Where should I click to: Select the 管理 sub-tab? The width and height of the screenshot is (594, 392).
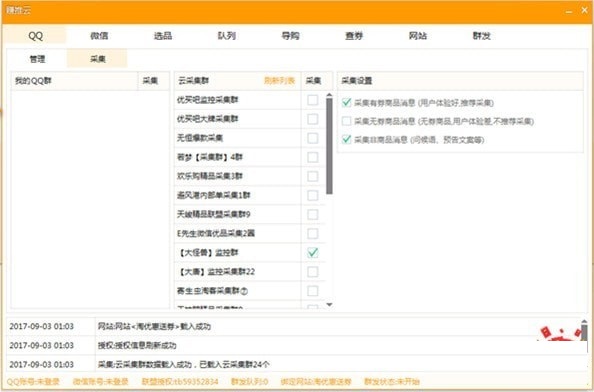[x=37, y=59]
